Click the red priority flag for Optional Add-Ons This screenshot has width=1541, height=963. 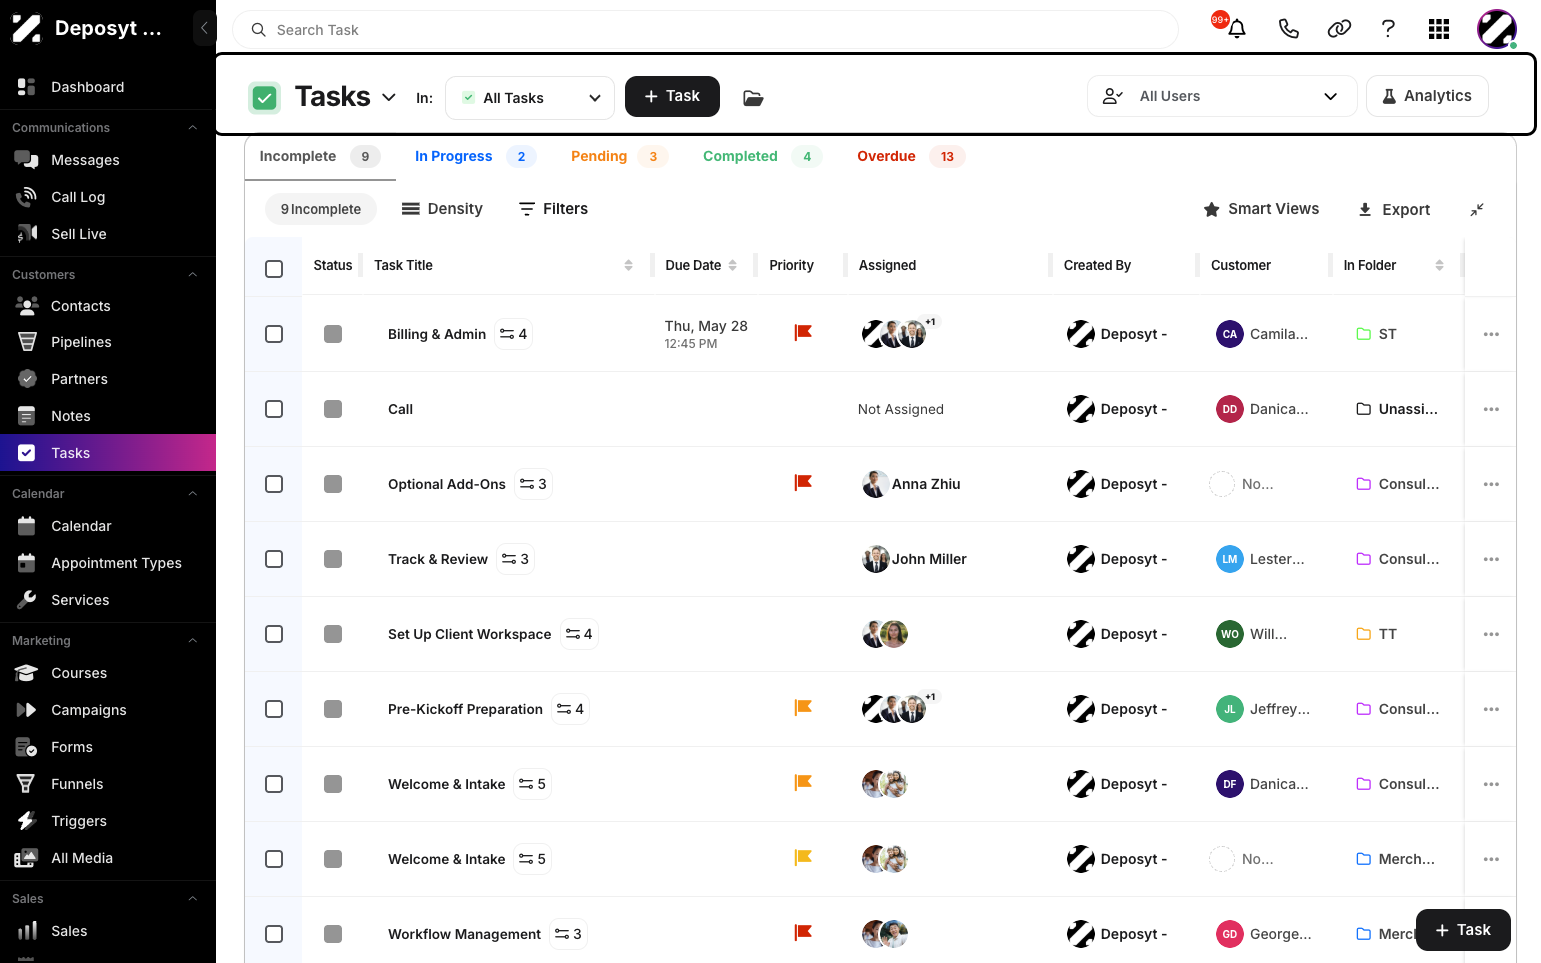click(x=802, y=483)
